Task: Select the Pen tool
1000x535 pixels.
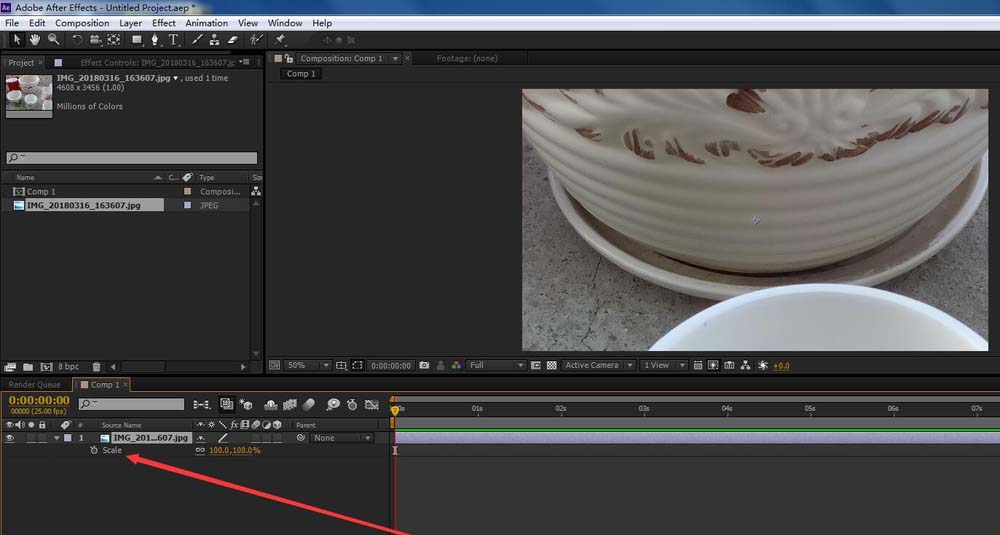Action: (155, 40)
